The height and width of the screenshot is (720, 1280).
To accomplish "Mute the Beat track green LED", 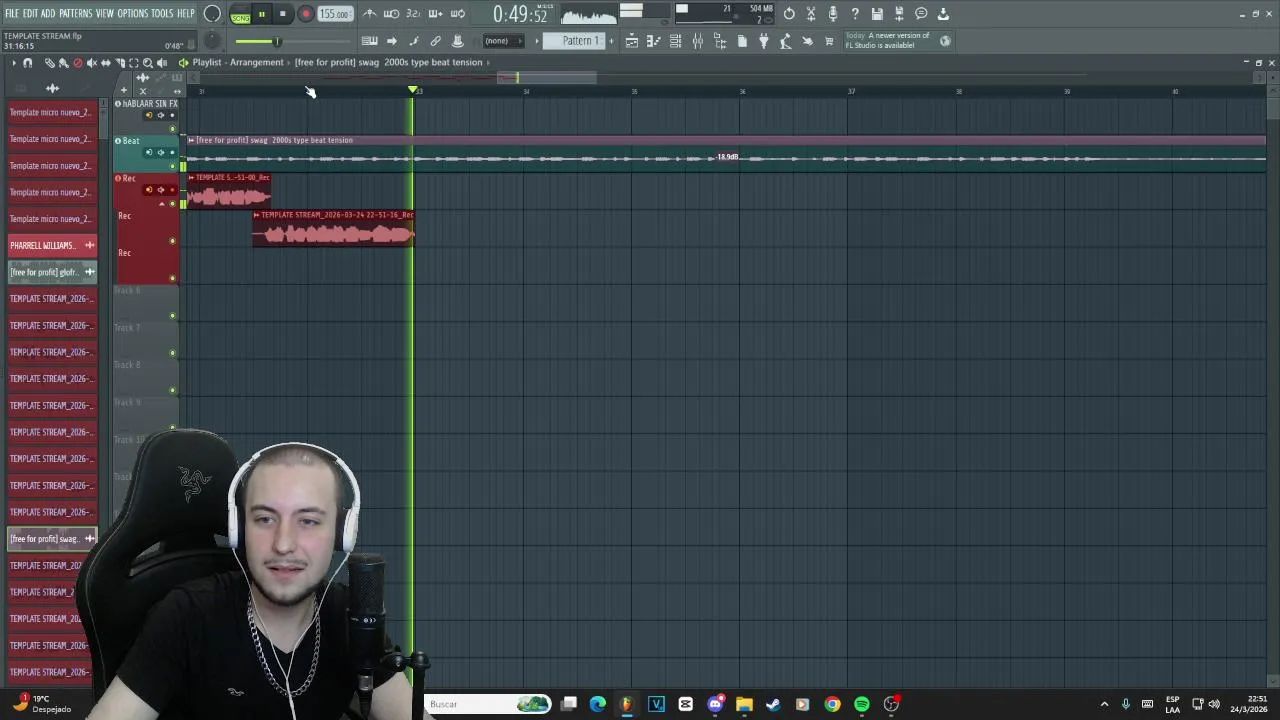I will [172, 167].
